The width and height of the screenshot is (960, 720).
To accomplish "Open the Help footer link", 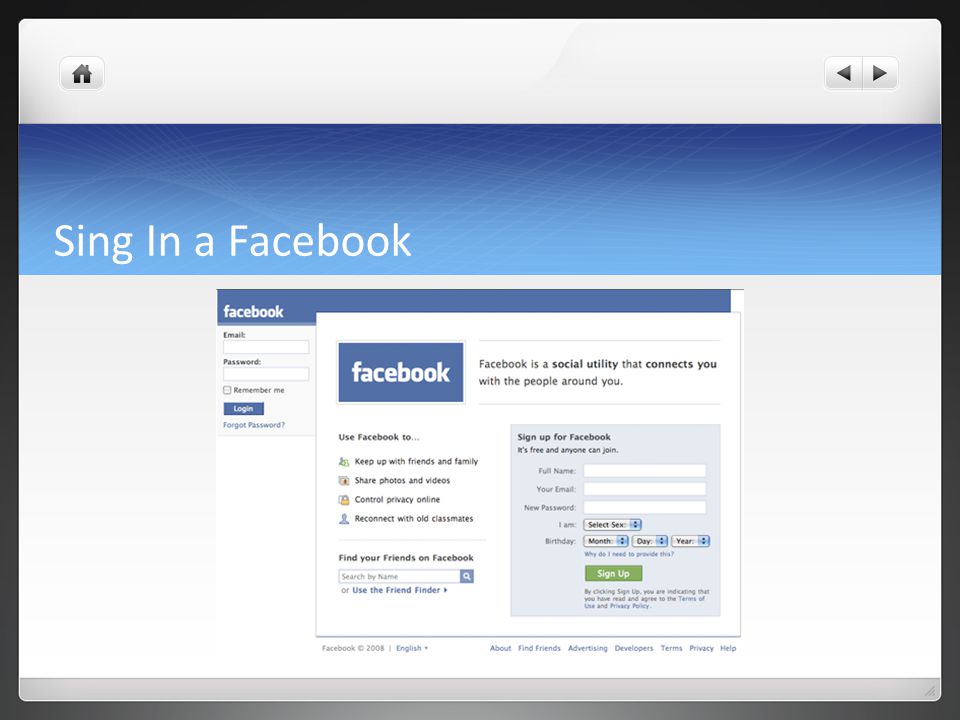I will point(728,648).
